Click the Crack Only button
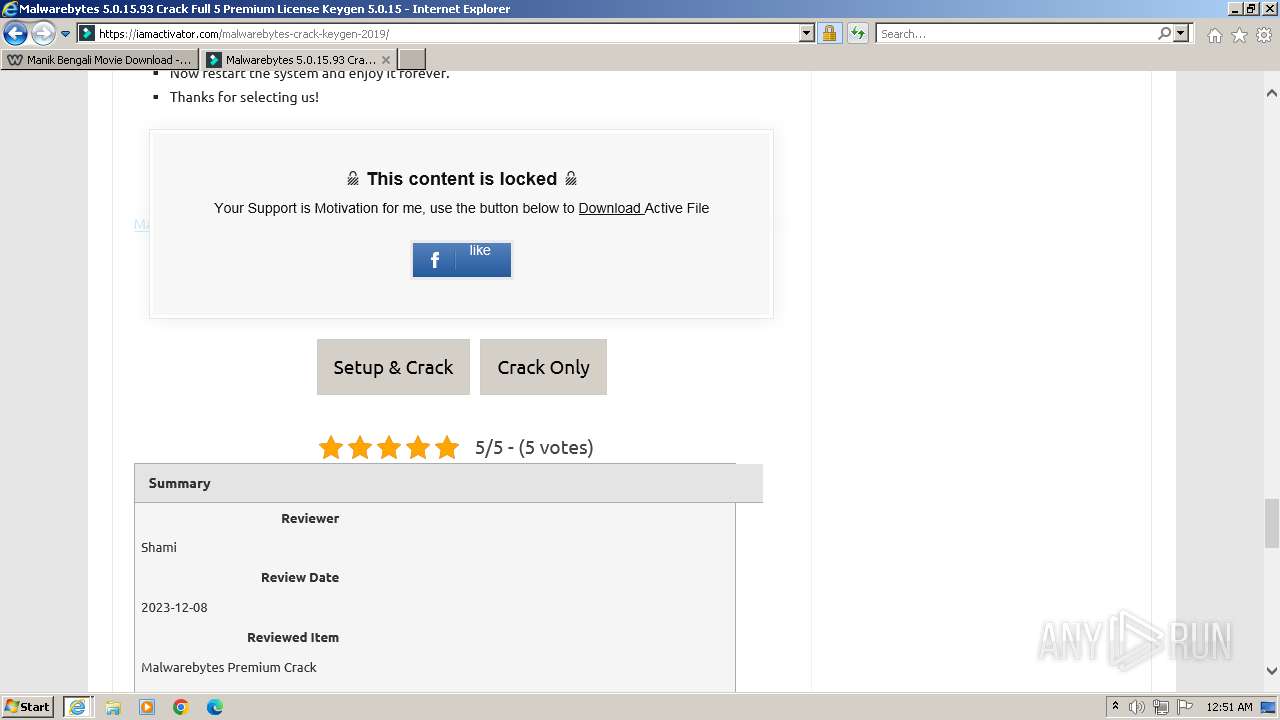The width and height of the screenshot is (1280, 720). pyautogui.click(x=543, y=367)
